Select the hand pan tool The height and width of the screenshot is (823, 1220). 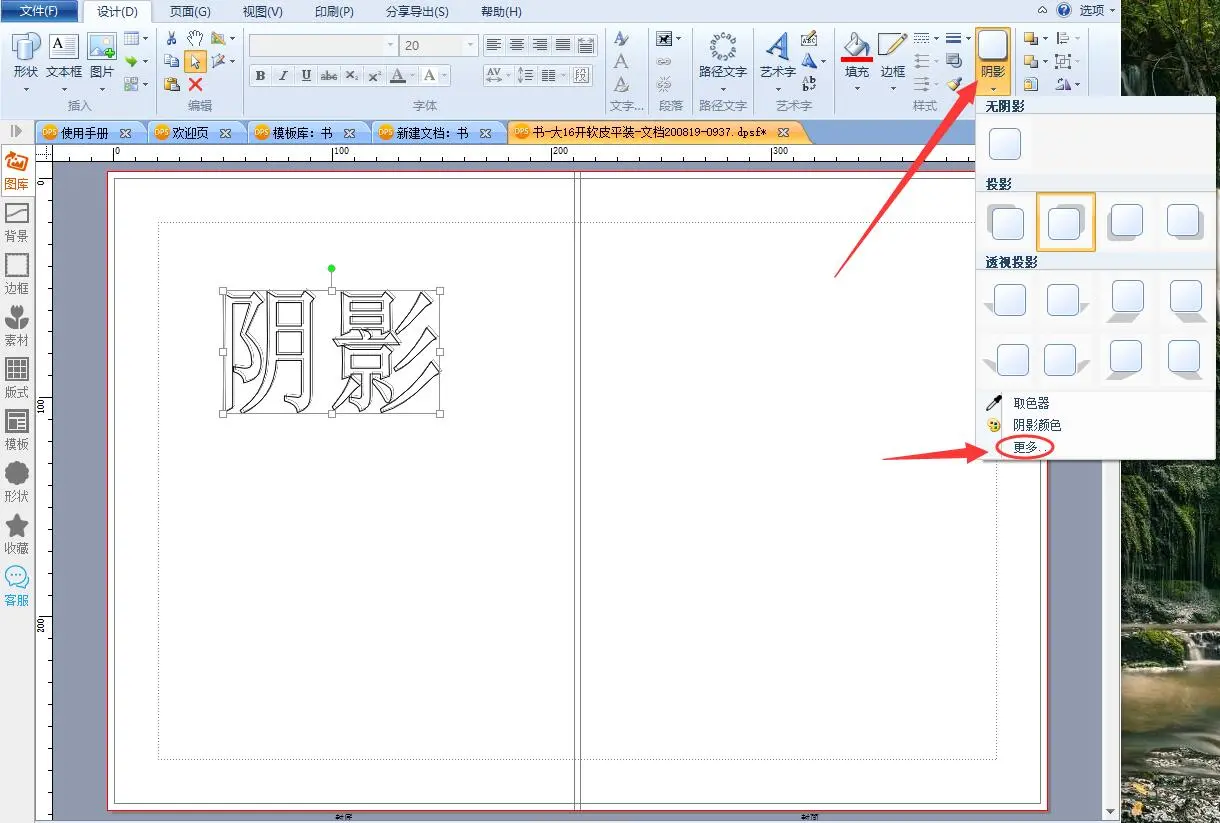195,38
